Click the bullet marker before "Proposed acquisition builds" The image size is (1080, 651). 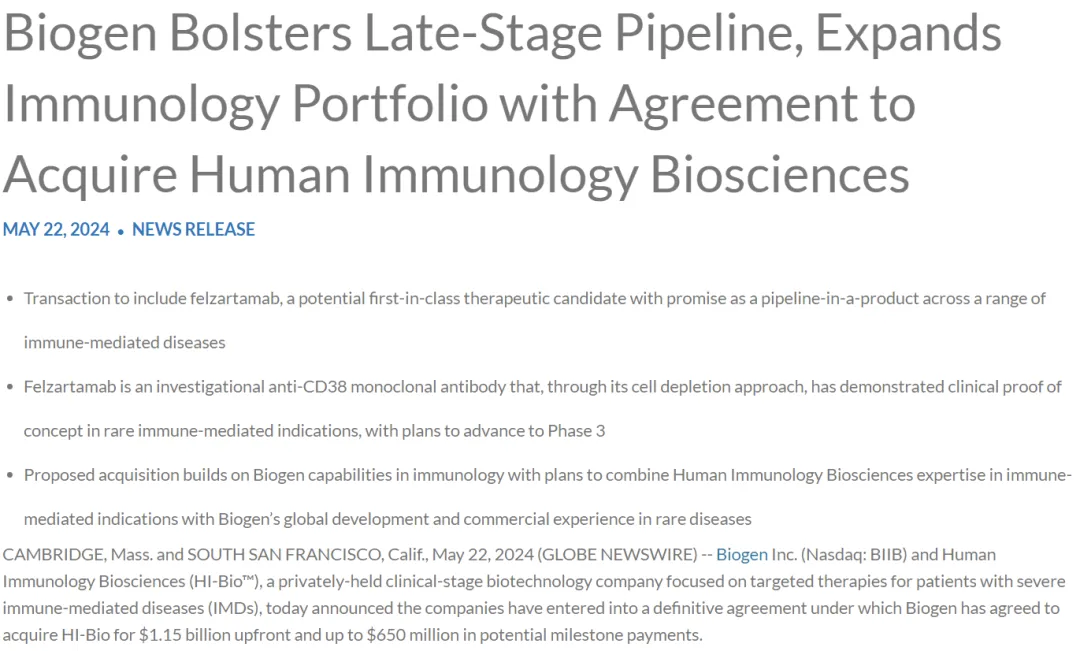point(10,475)
